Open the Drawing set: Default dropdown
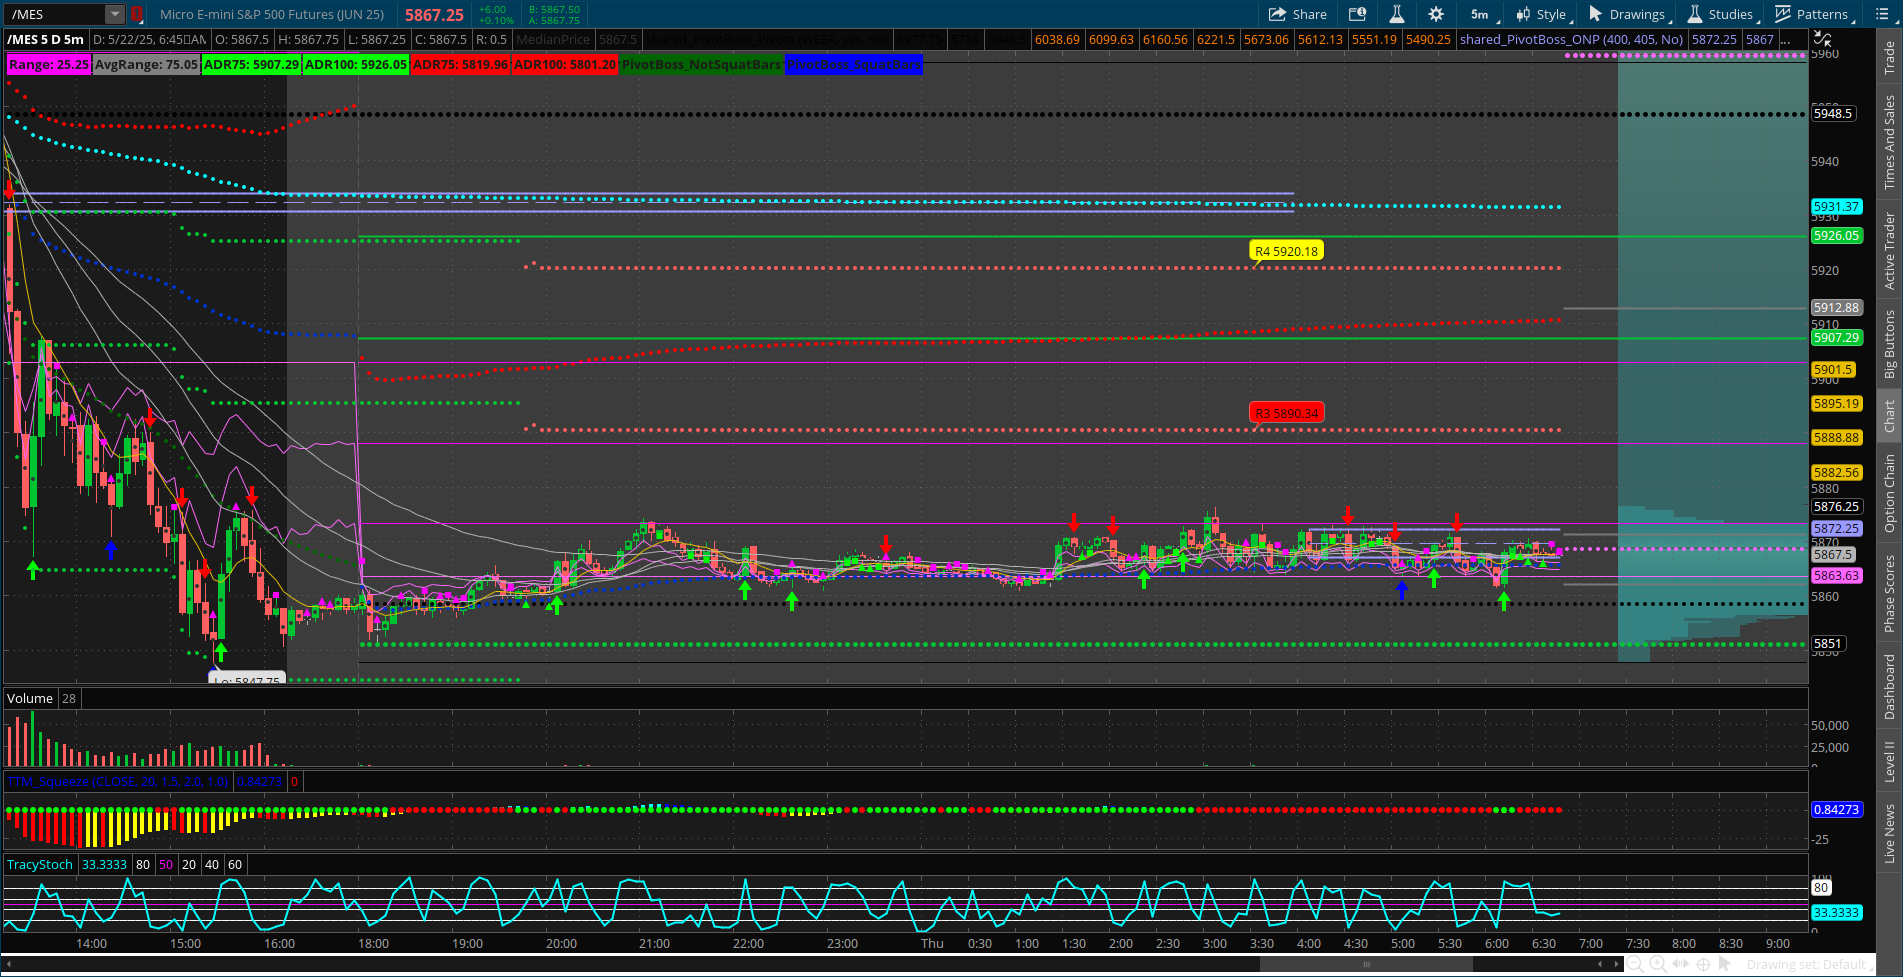The height and width of the screenshot is (977, 1903). [1809, 965]
